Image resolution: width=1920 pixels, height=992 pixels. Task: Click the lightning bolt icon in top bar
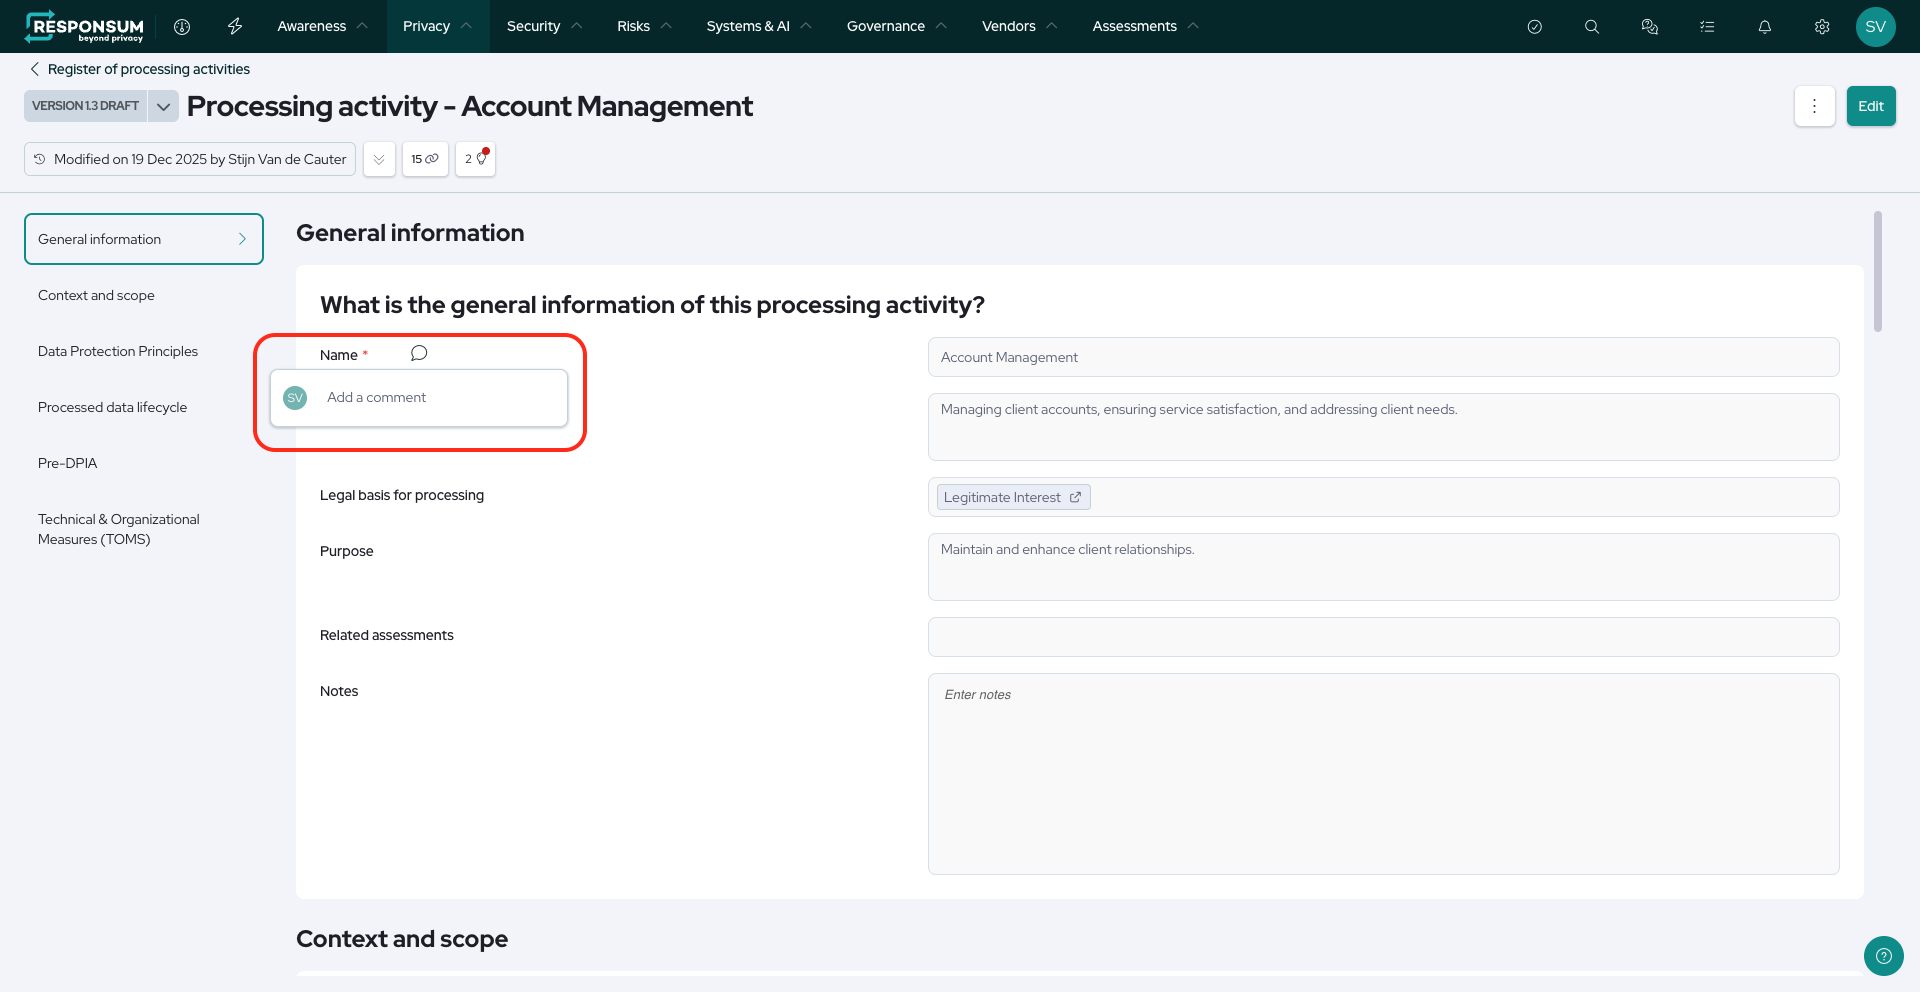235,26
